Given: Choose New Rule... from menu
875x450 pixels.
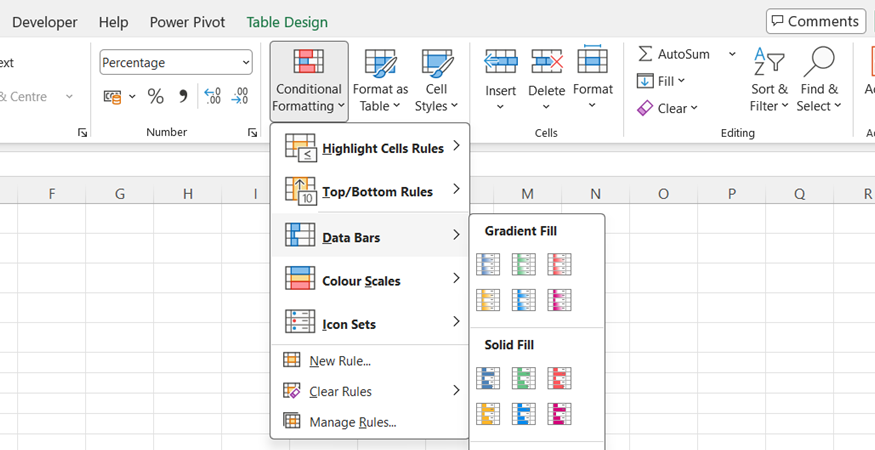Looking at the screenshot, I should (369, 361).
